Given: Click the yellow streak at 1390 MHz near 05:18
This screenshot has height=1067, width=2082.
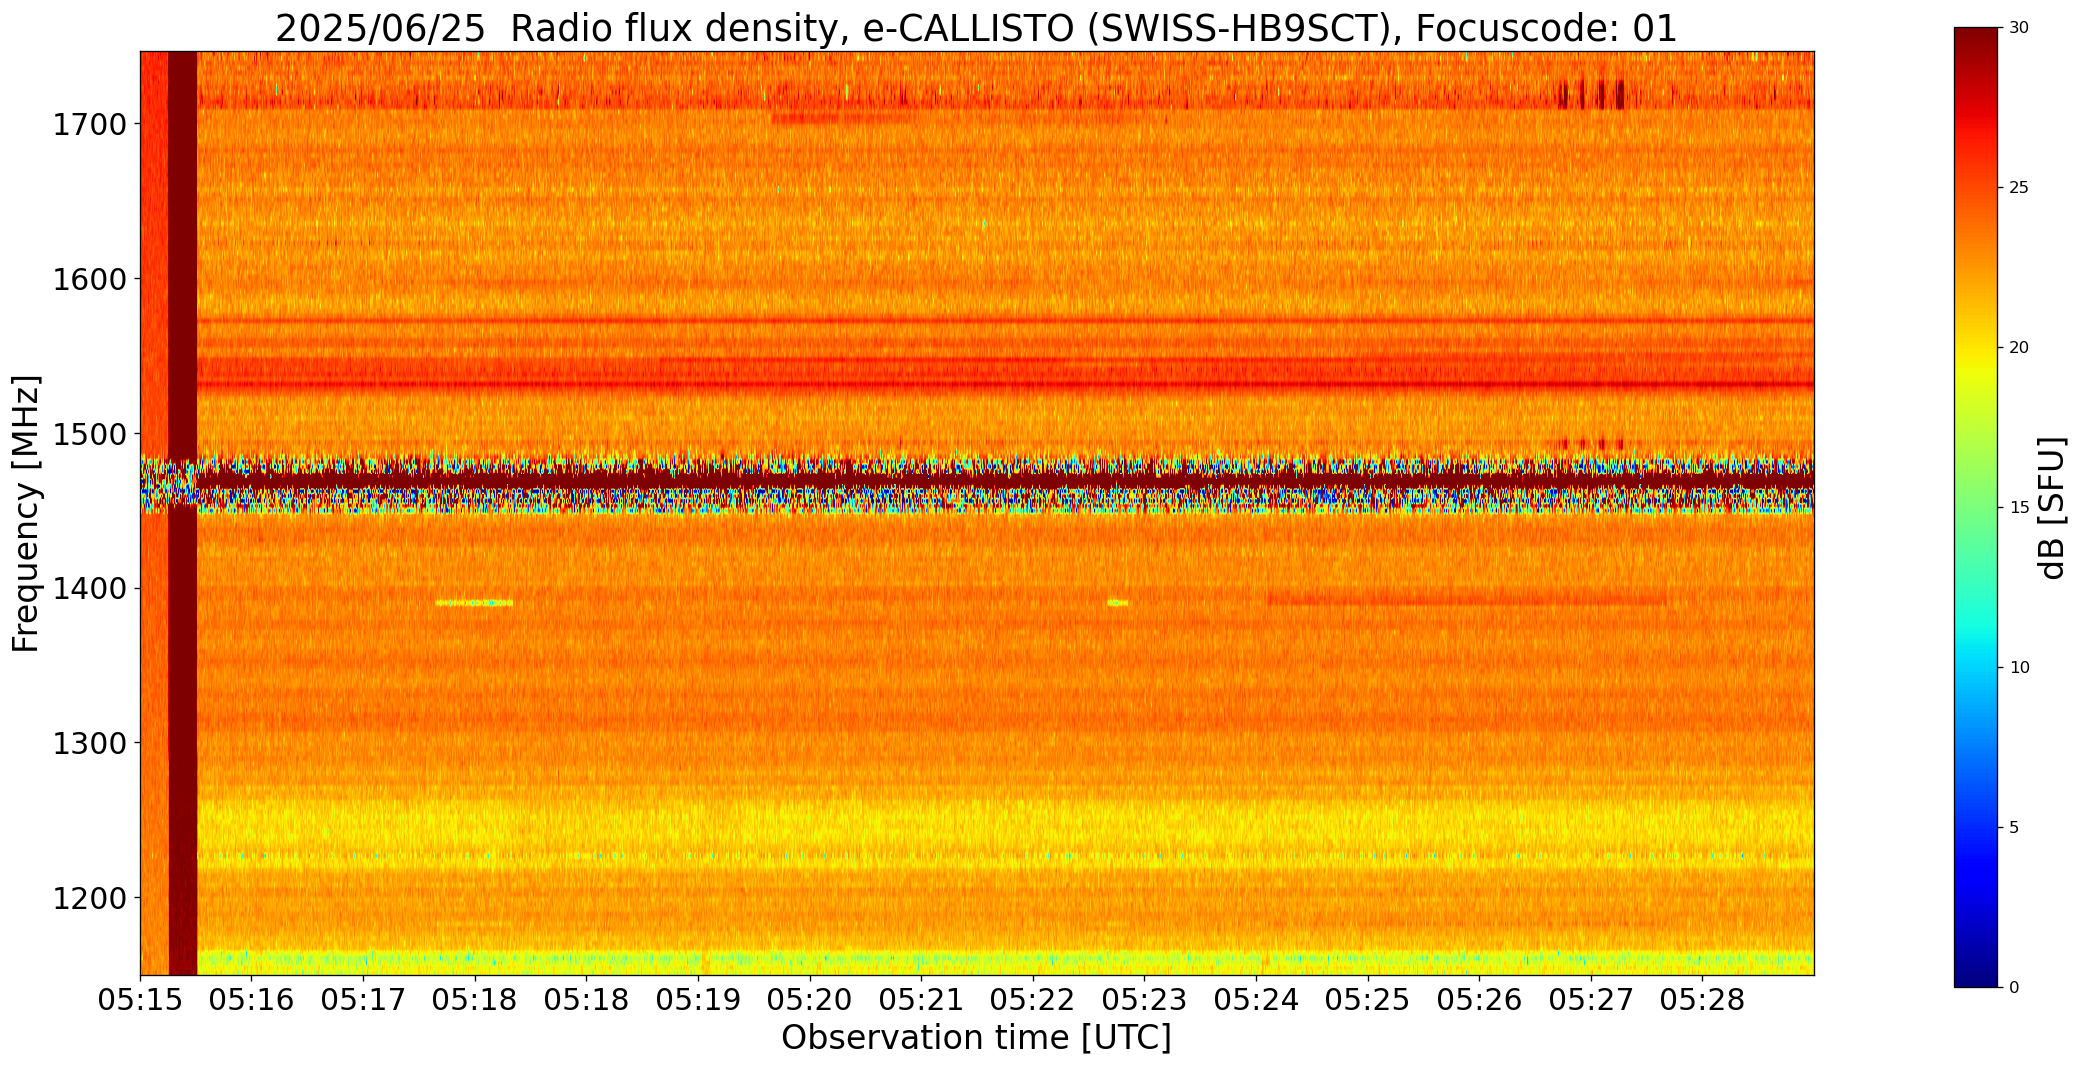Looking at the screenshot, I should click(474, 603).
